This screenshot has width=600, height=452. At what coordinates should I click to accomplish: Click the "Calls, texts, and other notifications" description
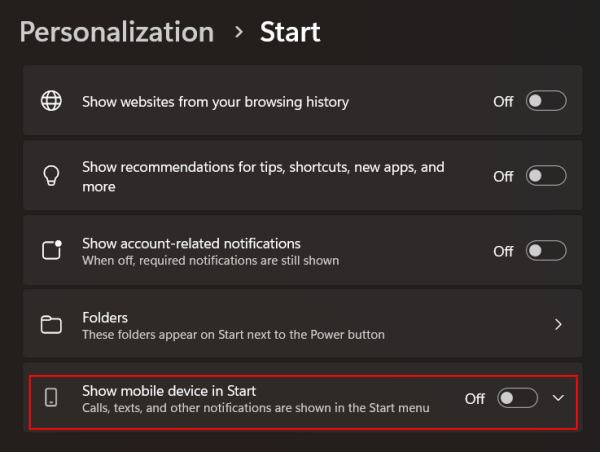pos(255,407)
